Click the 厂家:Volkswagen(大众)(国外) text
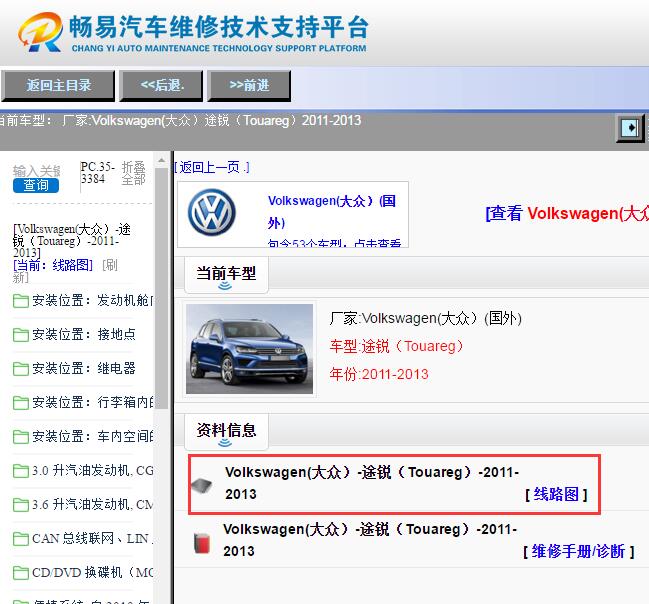Image resolution: width=649 pixels, height=604 pixels. [x=425, y=318]
